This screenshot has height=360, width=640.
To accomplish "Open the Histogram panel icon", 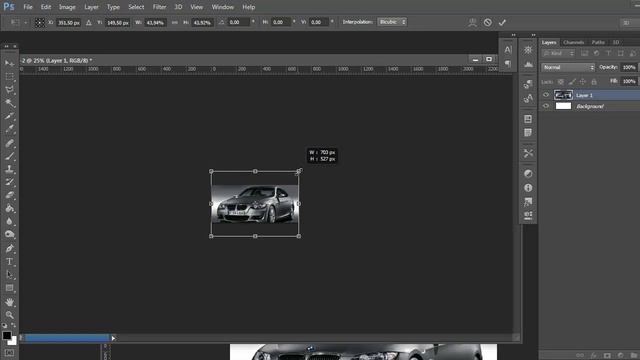I will pyautogui.click(x=528, y=64).
